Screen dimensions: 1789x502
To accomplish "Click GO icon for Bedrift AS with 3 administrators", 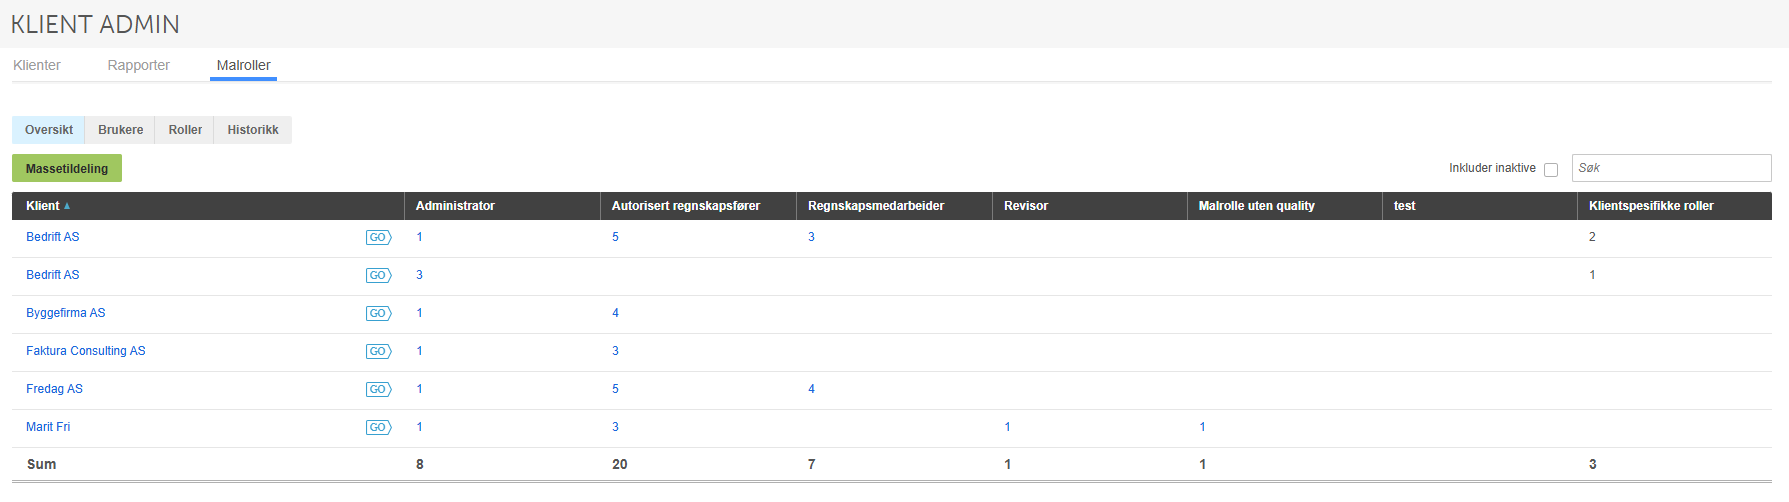I will pos(378,275).
